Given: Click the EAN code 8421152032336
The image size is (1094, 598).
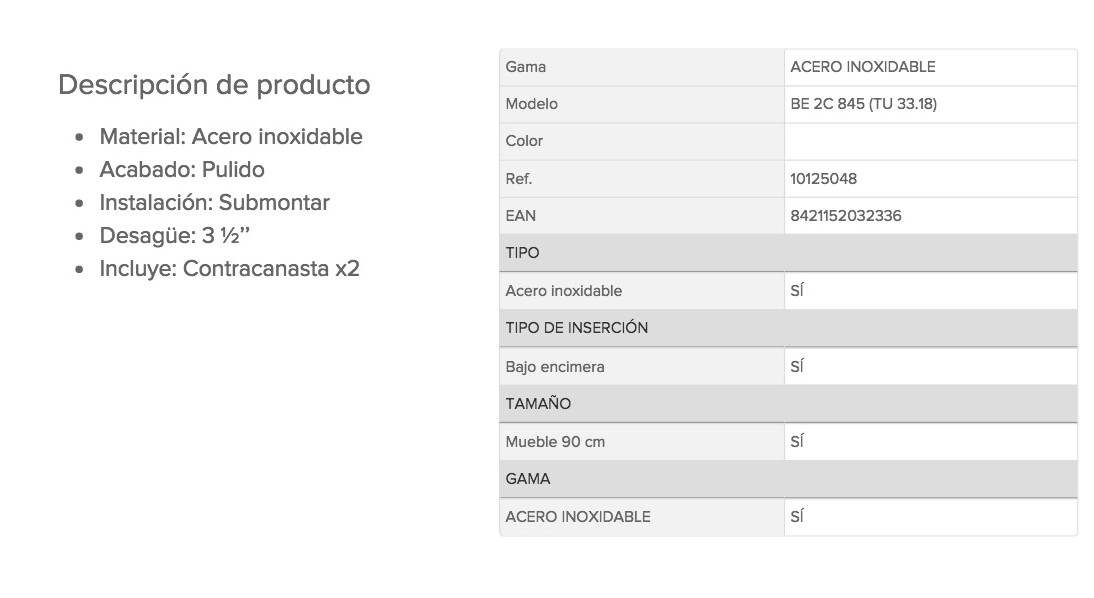Looking at the screenshot, I should point(846,216).
